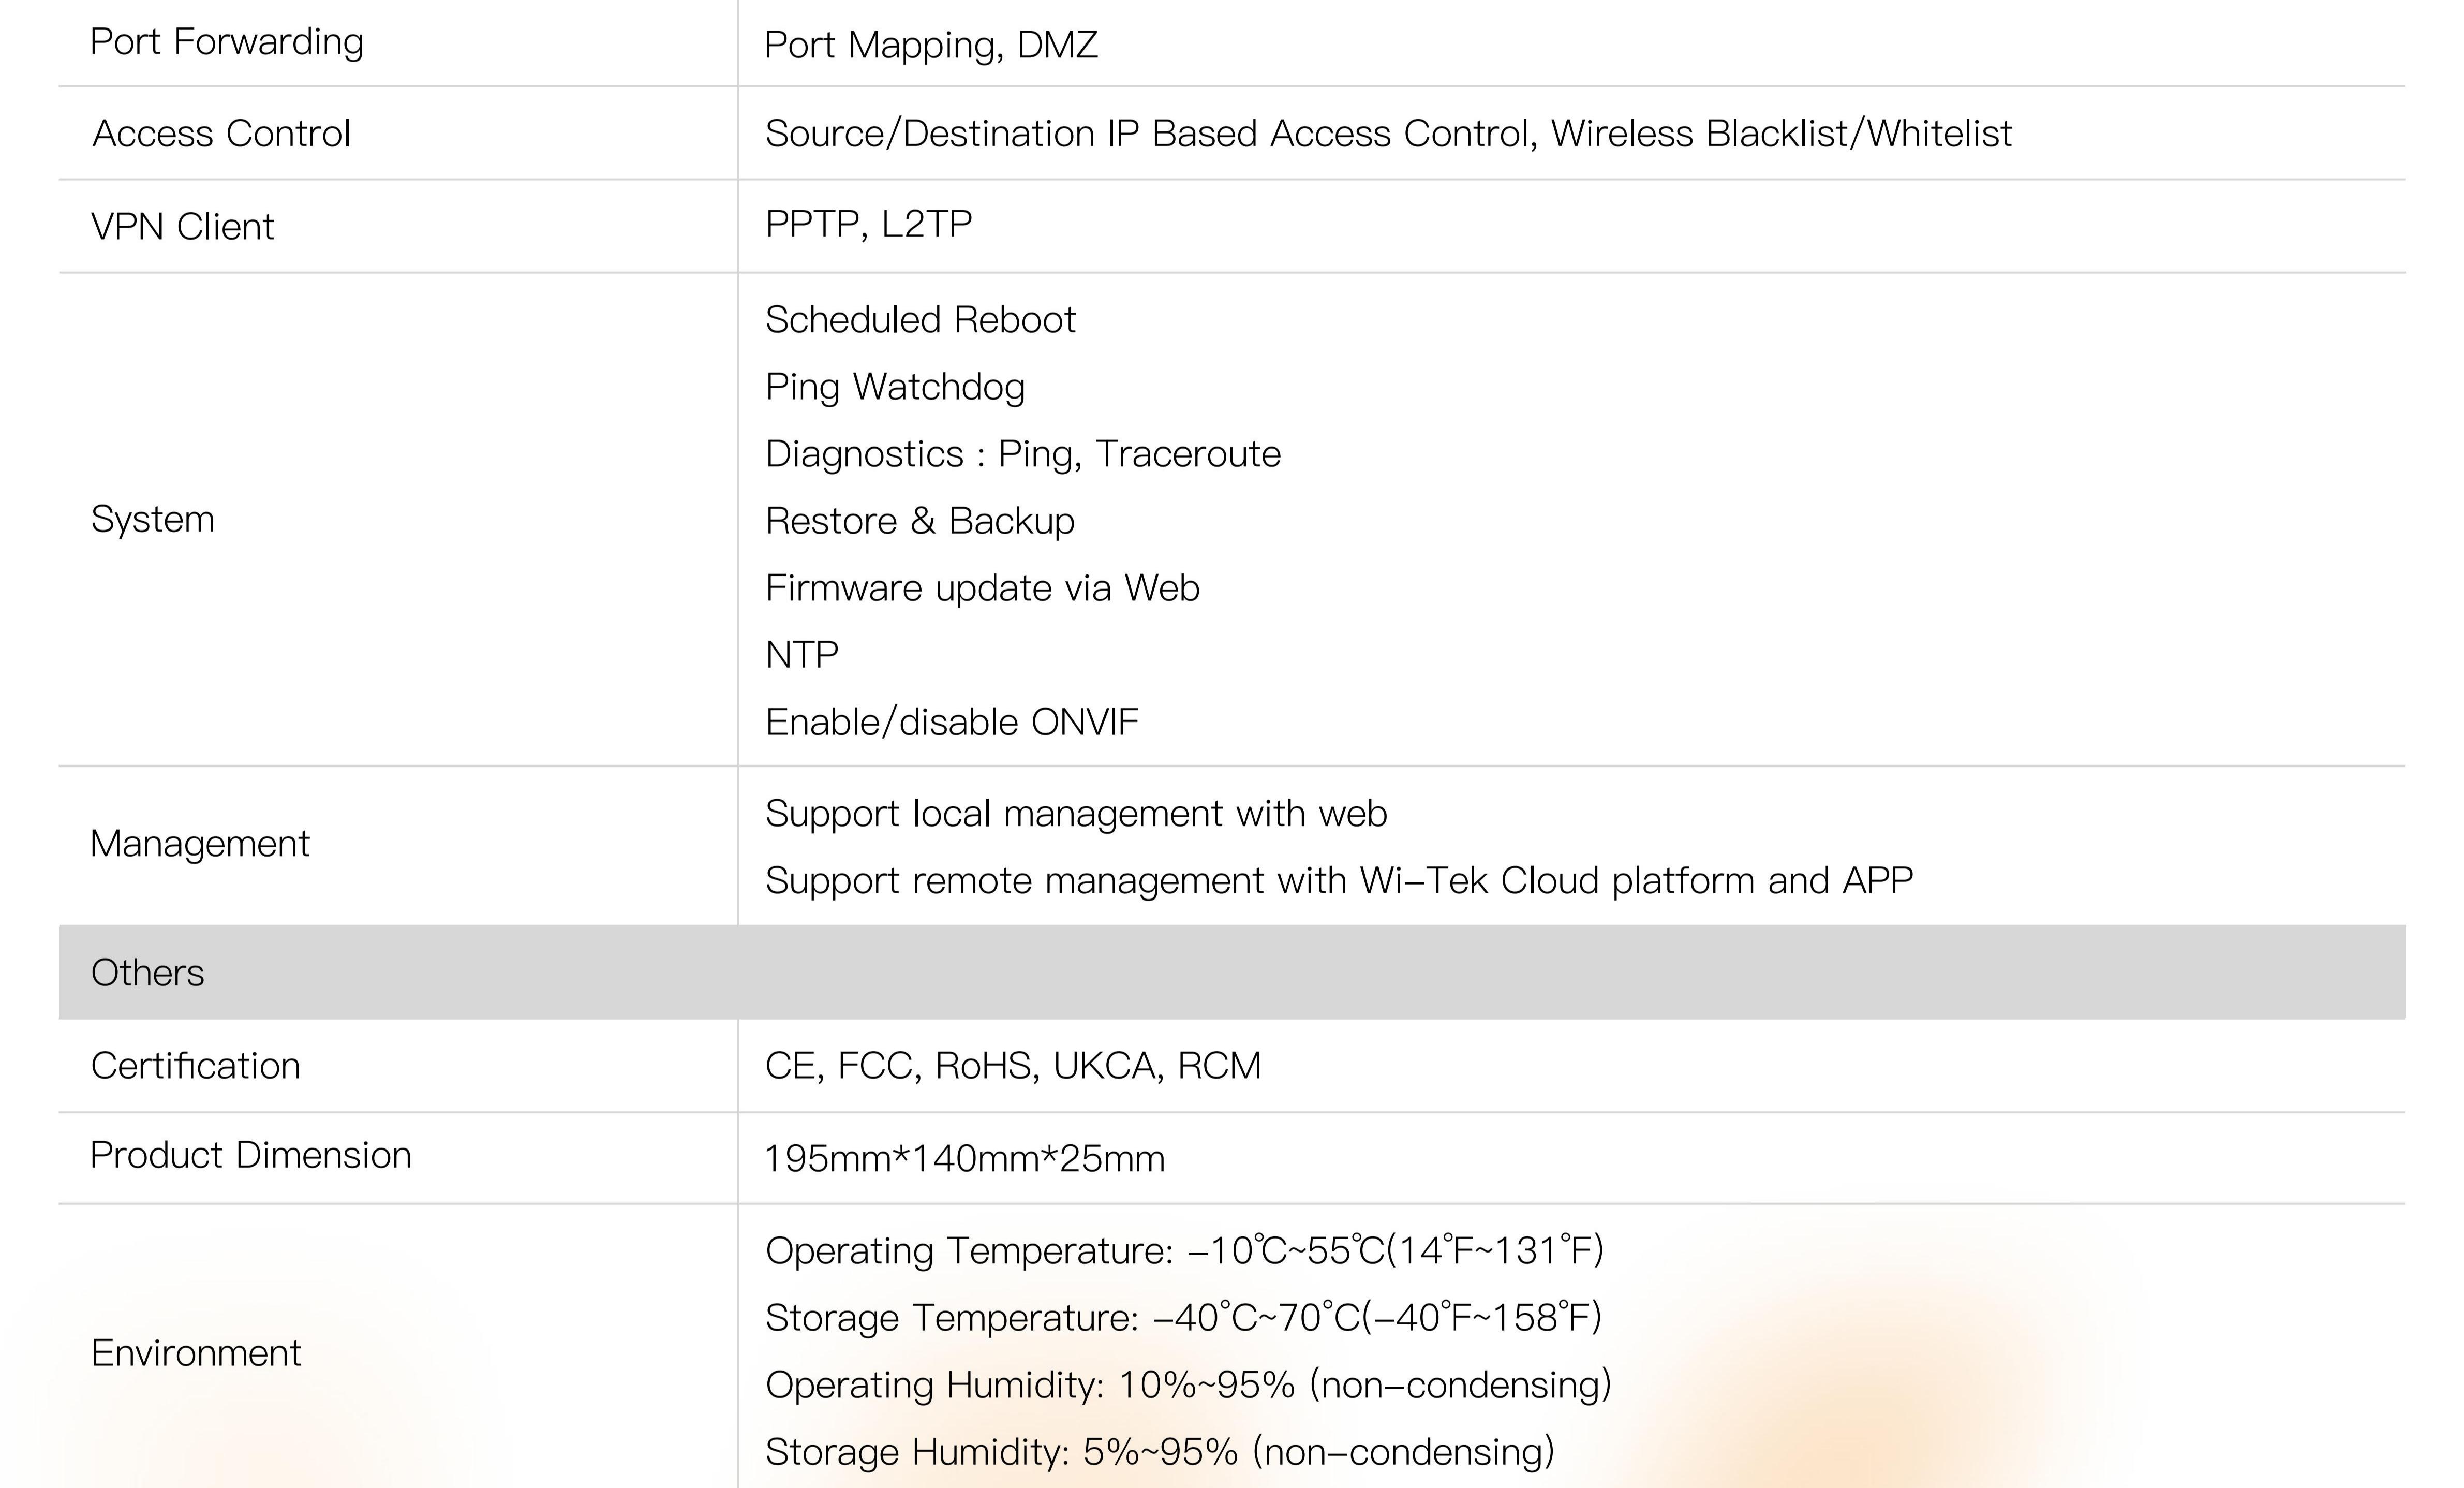Click the Wi-Tek Cloud remote management line
The width and height of the screenshot is (2464, 1488).
point(1338,881)
